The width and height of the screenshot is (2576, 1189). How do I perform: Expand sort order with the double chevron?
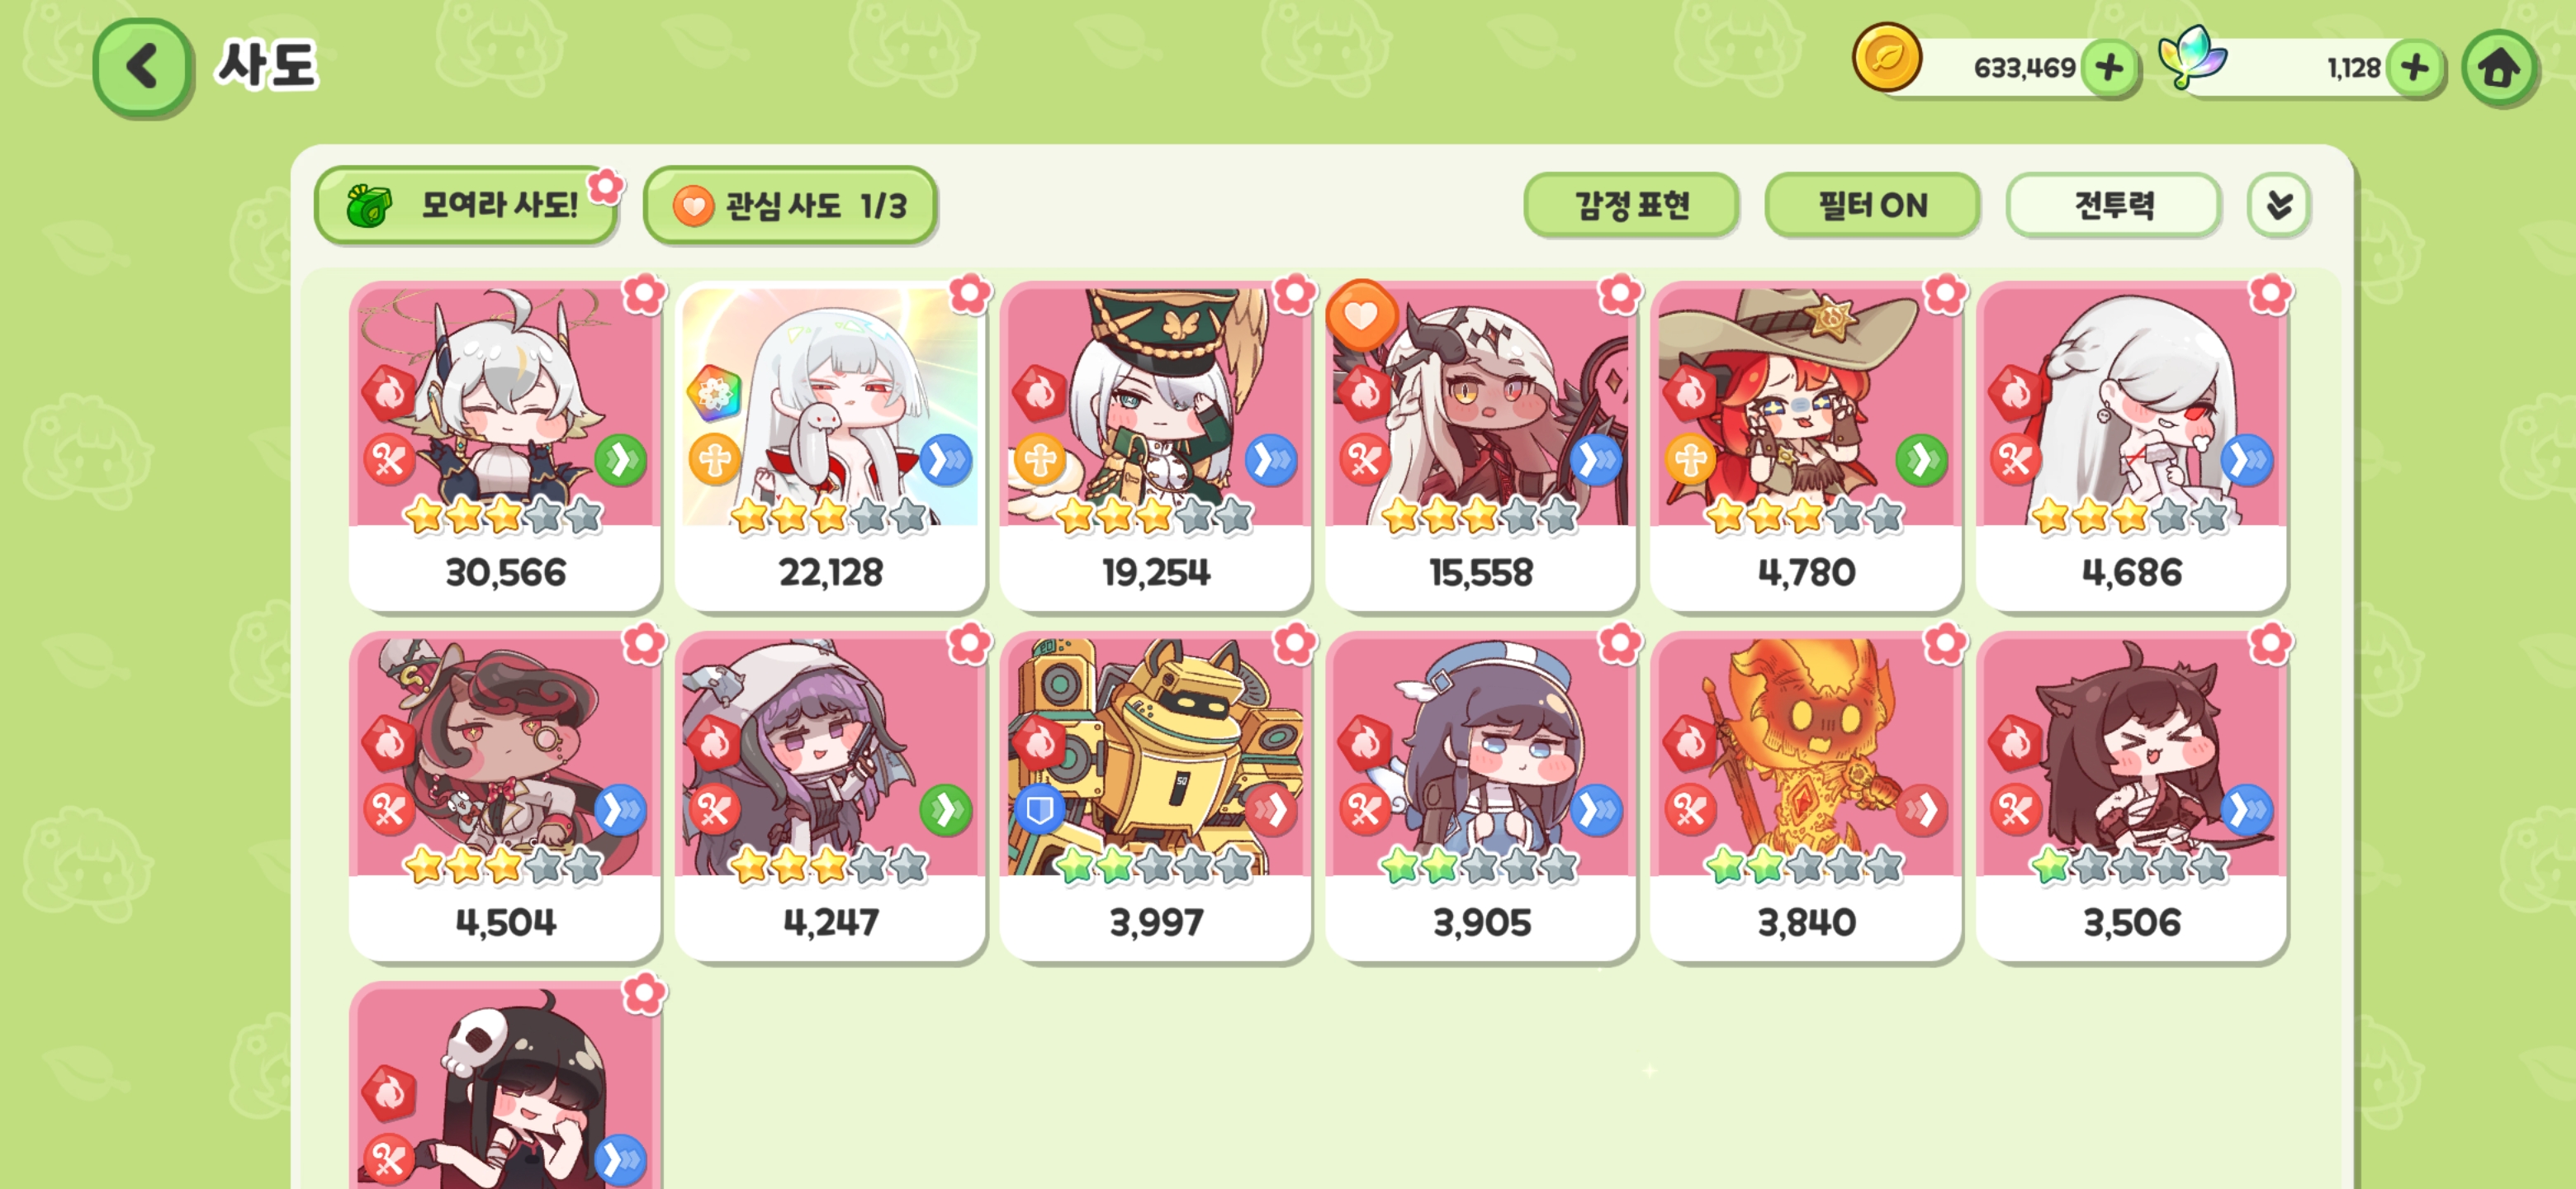2278,205
